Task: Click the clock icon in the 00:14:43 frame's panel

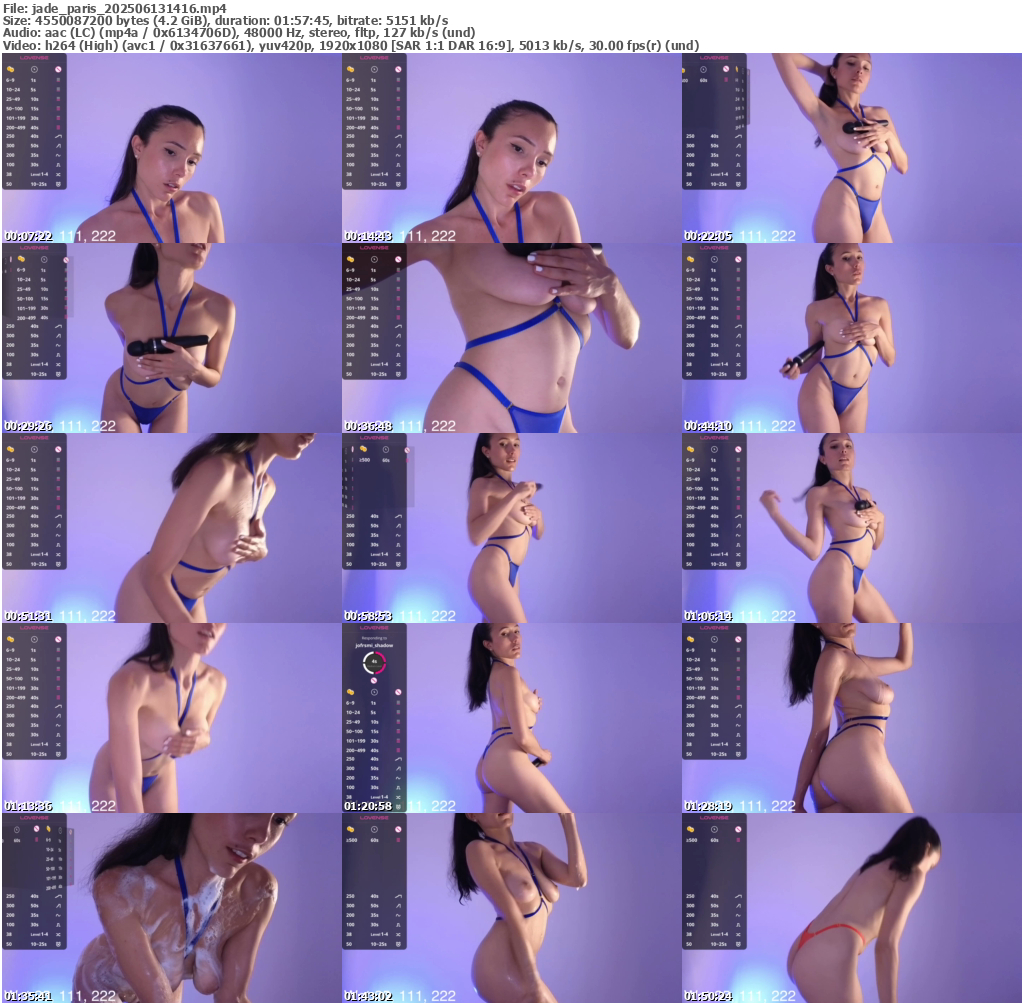Action: [x=374, y=69]
